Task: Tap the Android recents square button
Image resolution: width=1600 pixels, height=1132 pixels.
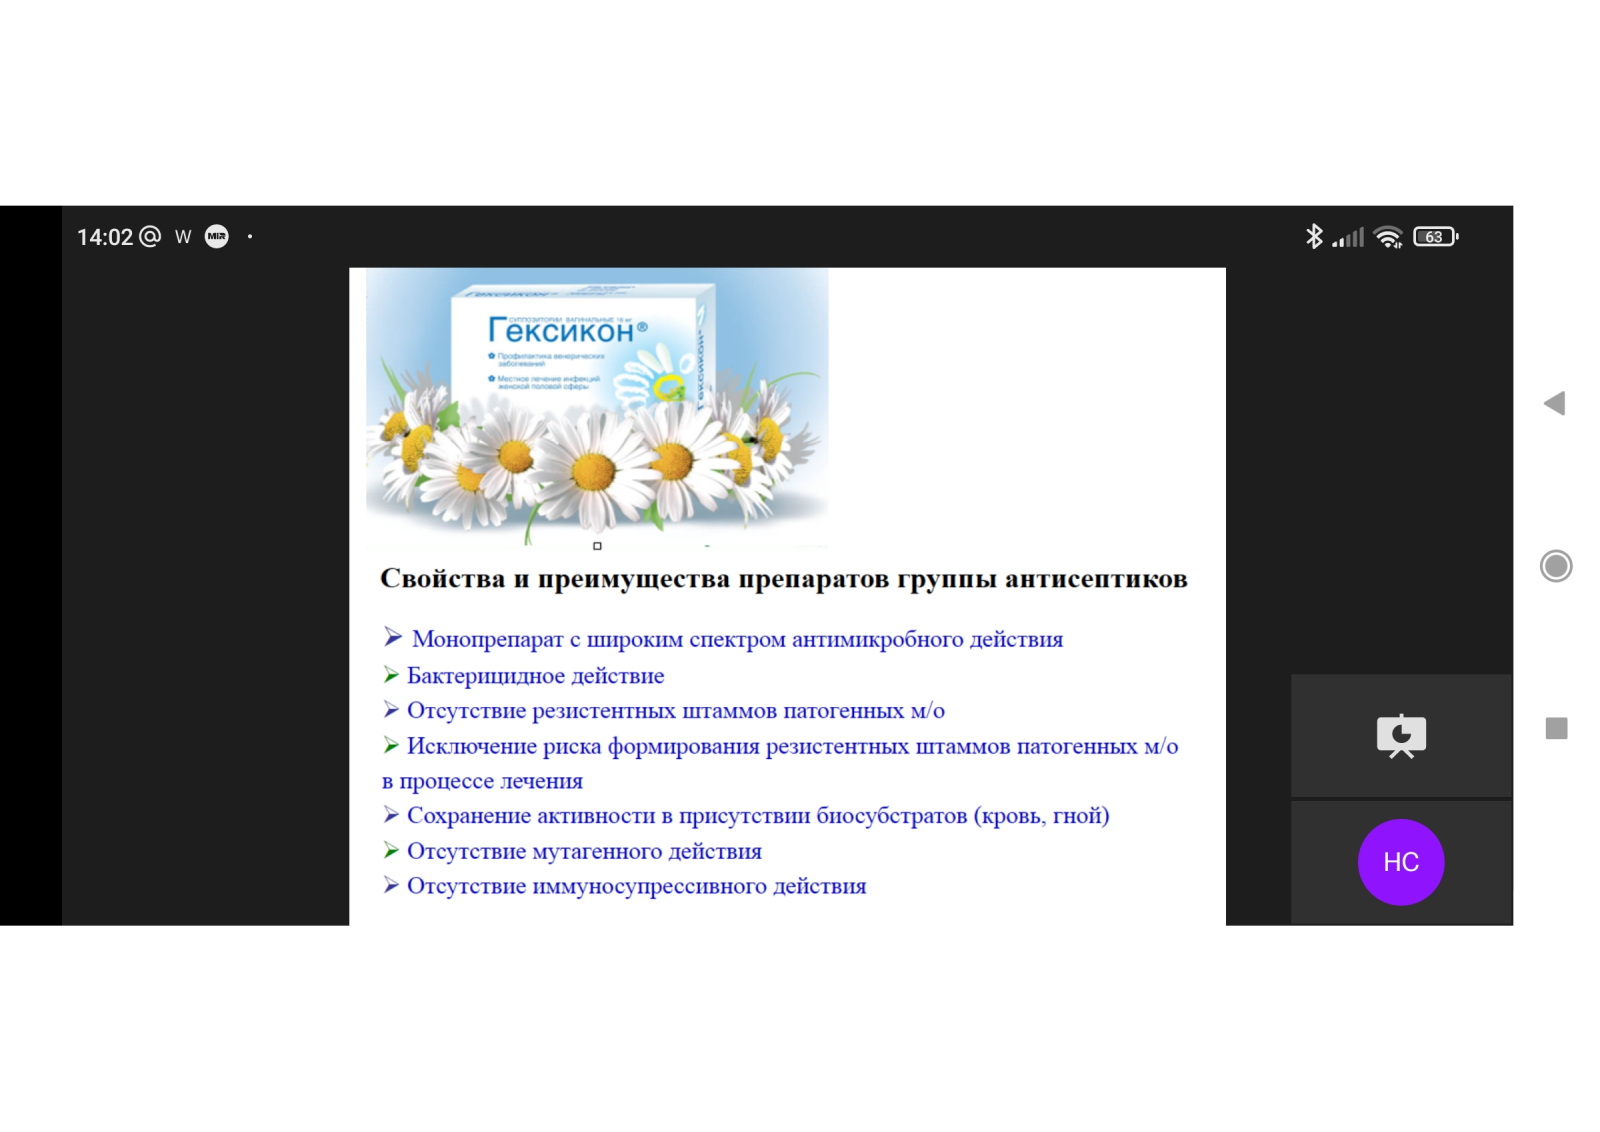Action: tap(1556, 728)
